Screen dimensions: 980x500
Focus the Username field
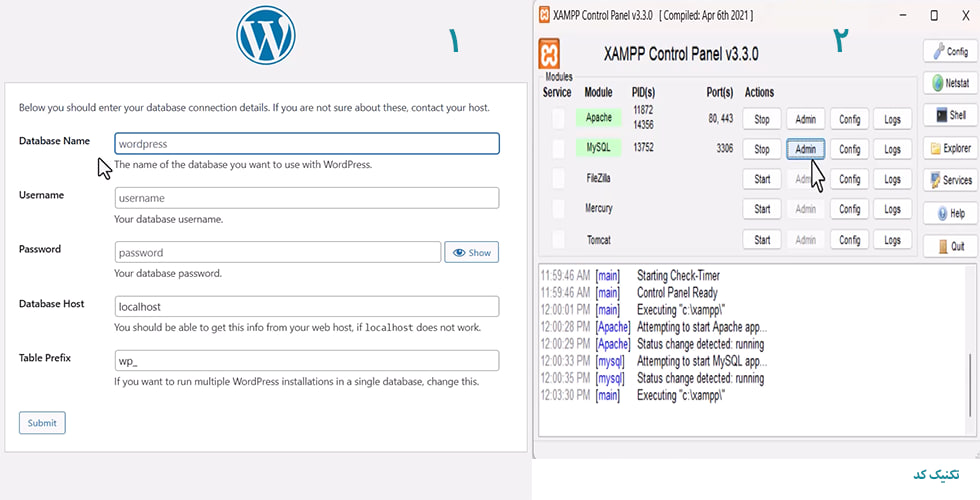coord(307,198)
